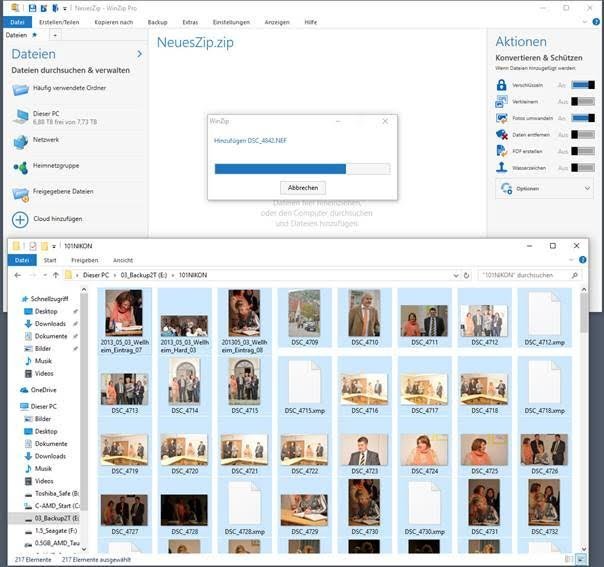The width and height of the screenshot is (604, 567).
Task: Click the PDF erstellen icon
Action: pos(501,151)
